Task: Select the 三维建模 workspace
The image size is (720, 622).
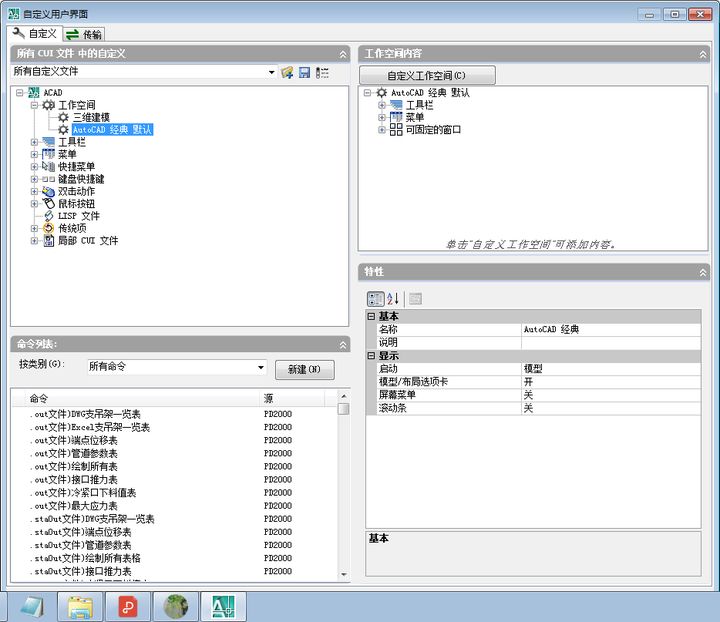Action: click(91, 118)
